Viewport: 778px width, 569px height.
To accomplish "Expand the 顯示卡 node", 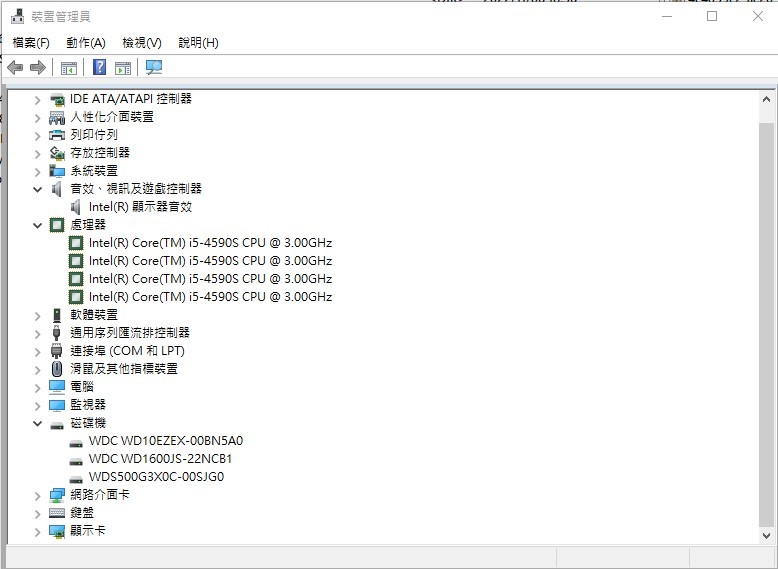I will click(x=38, y=532).
